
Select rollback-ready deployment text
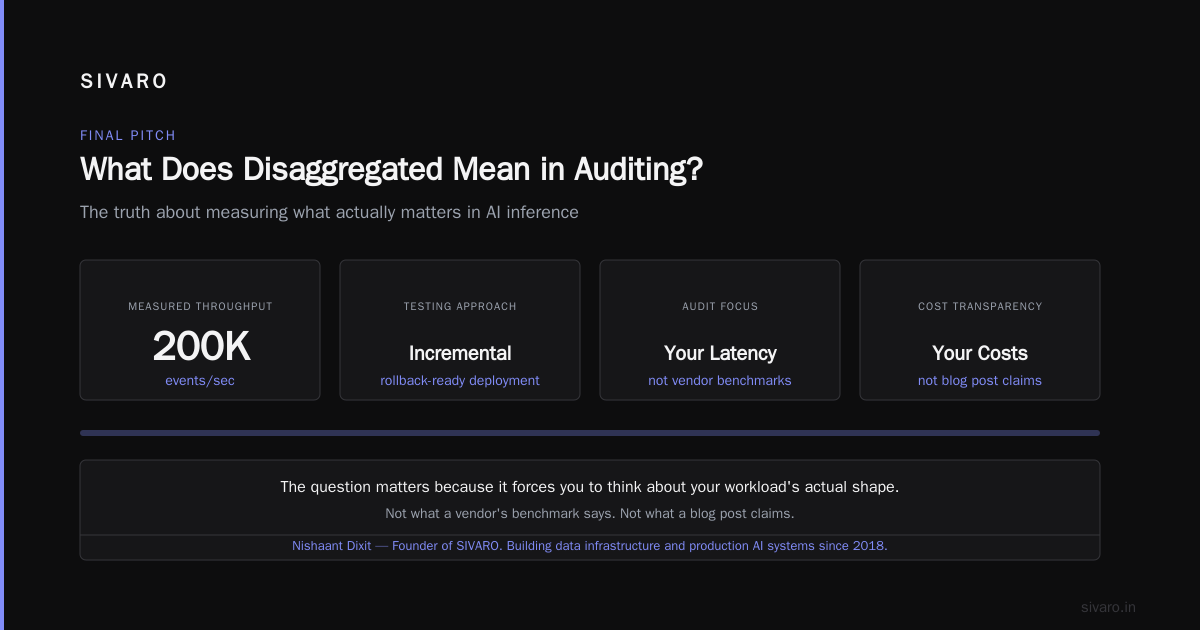[x=460, y=381]
